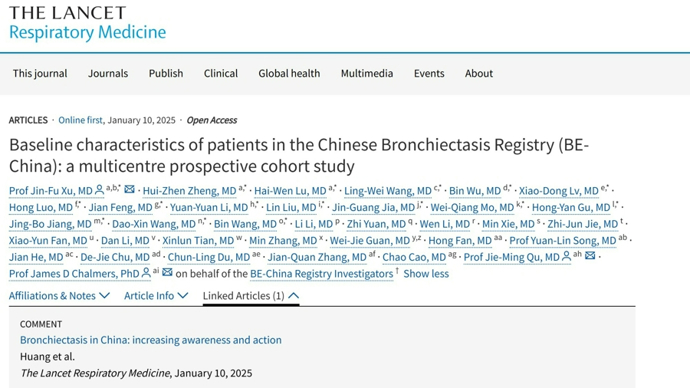This screenshot has width=690, height=388.
Task: Click envelope icon after Jie-Ming Qu
Action: (590, 256)
